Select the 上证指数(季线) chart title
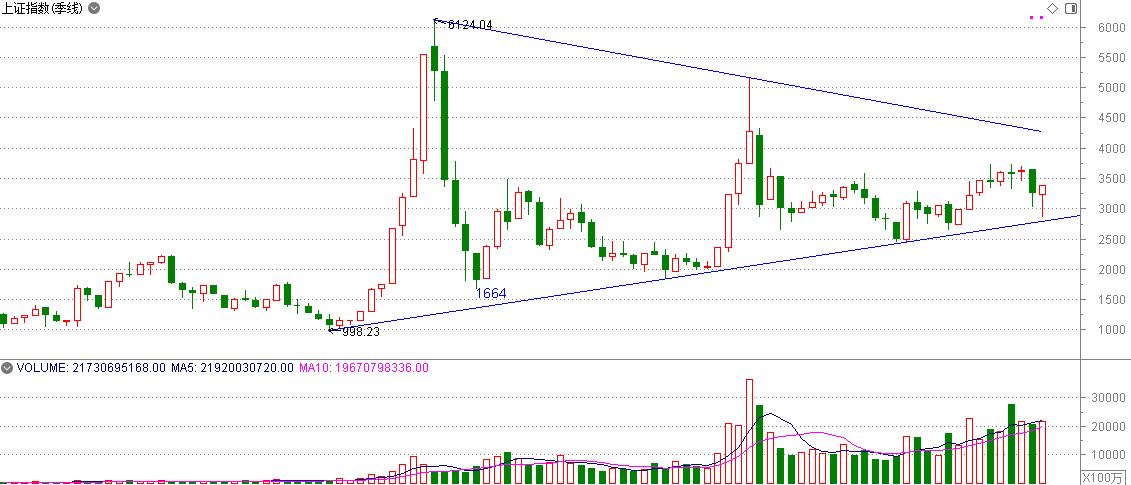 point(43,9)
